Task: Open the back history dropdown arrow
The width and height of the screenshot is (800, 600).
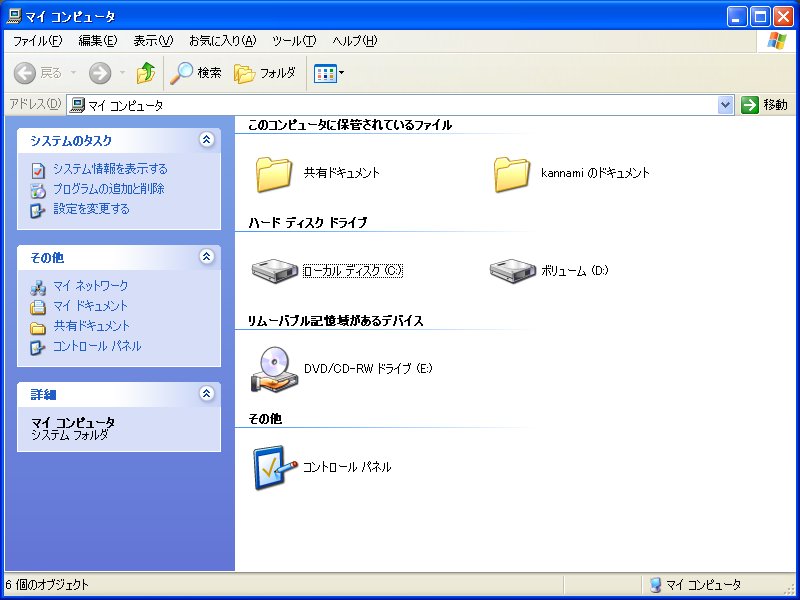Action: pyautogui.click(x=73, y=73)
